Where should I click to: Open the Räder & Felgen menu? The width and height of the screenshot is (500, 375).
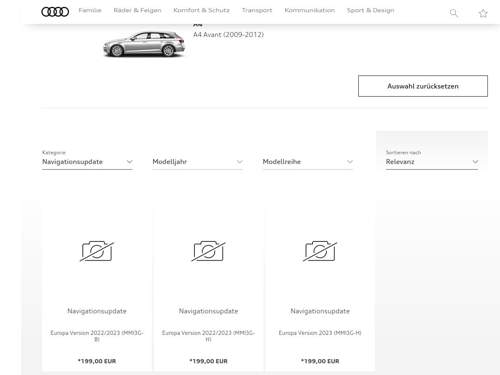click(137, 10)
